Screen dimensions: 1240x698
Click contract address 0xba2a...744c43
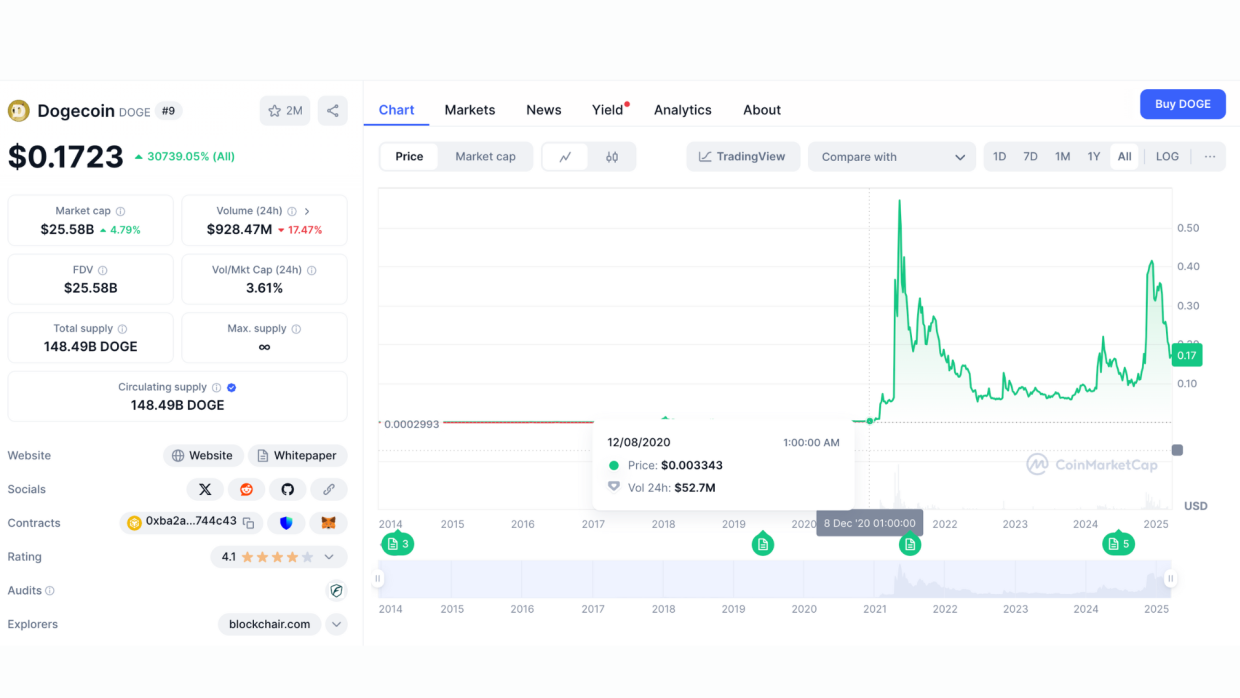coord(191,521)
